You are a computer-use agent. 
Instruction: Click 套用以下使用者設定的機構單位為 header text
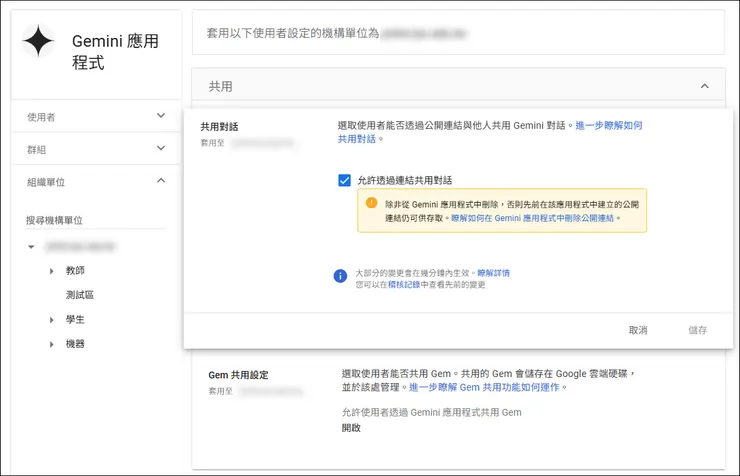pos(293,33)
